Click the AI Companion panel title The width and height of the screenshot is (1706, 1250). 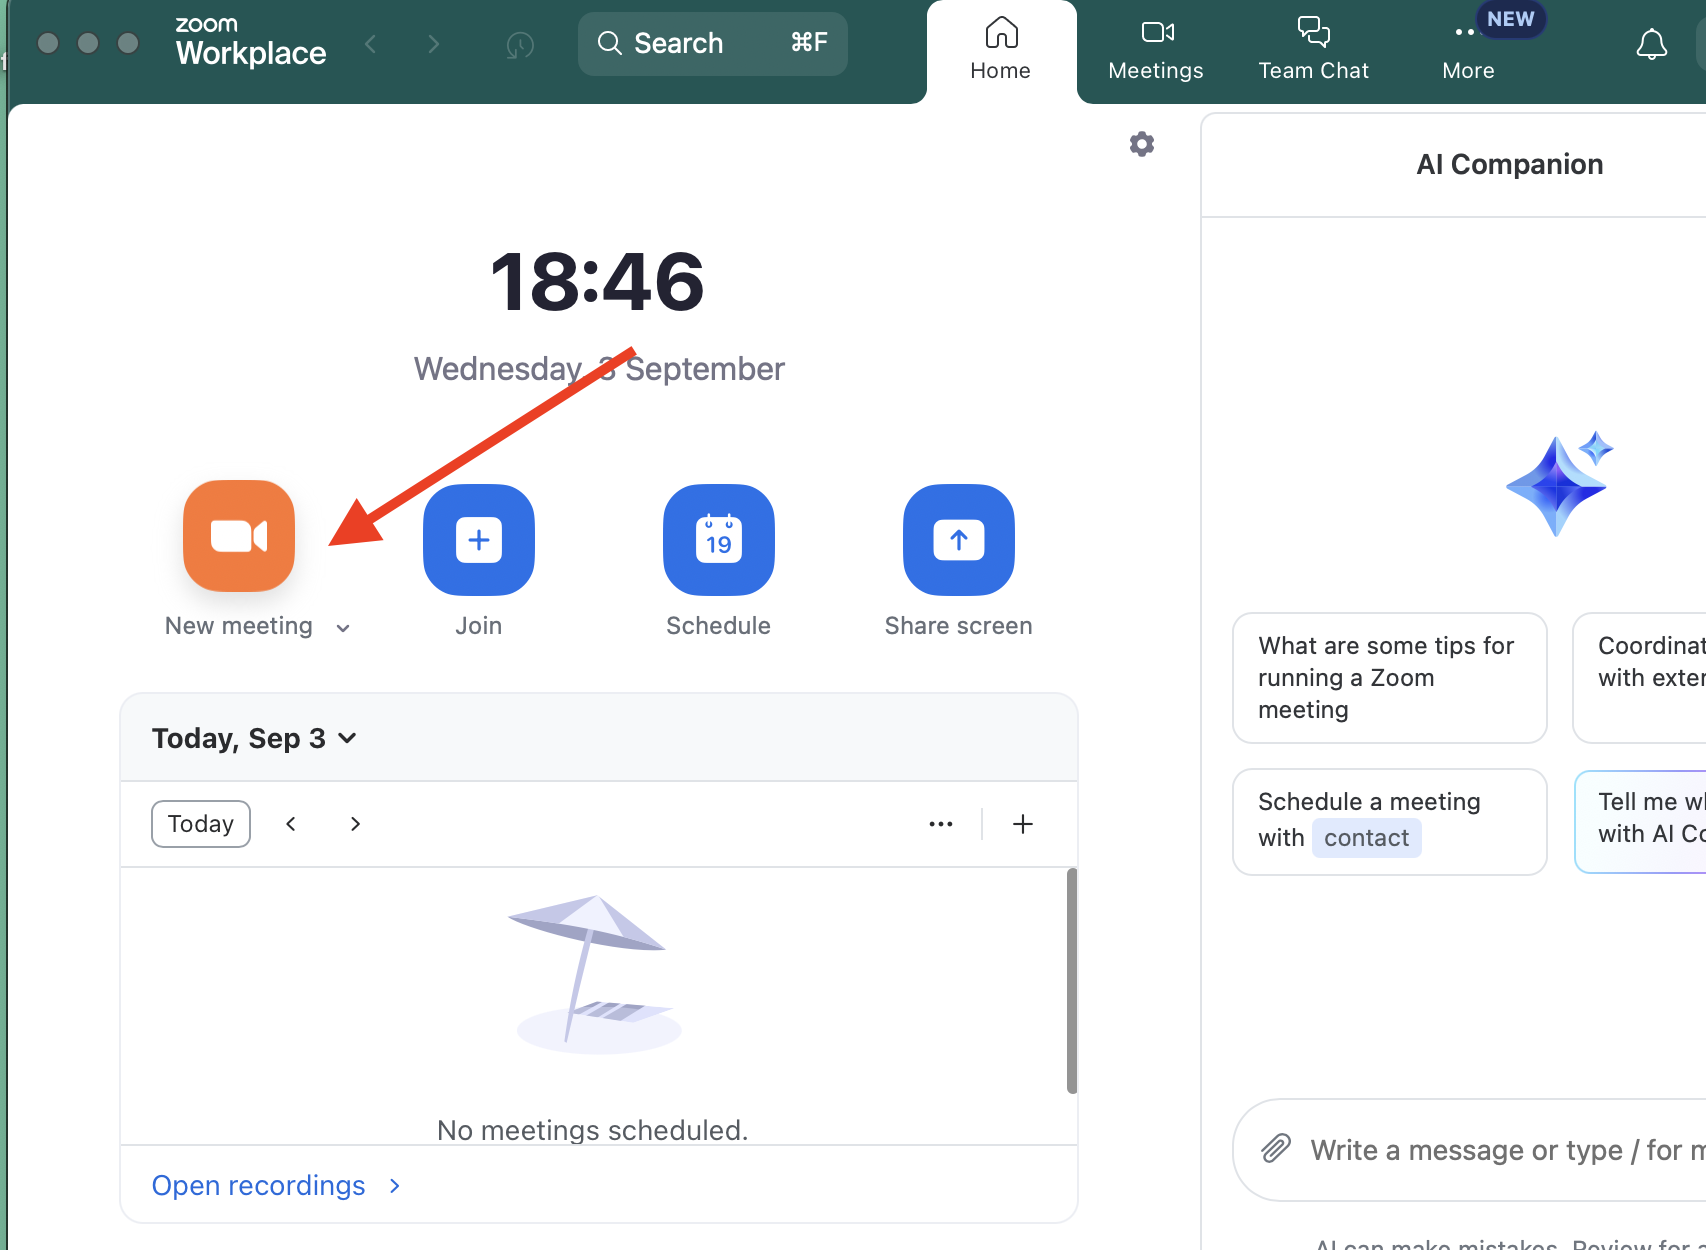pos(1510,164)
